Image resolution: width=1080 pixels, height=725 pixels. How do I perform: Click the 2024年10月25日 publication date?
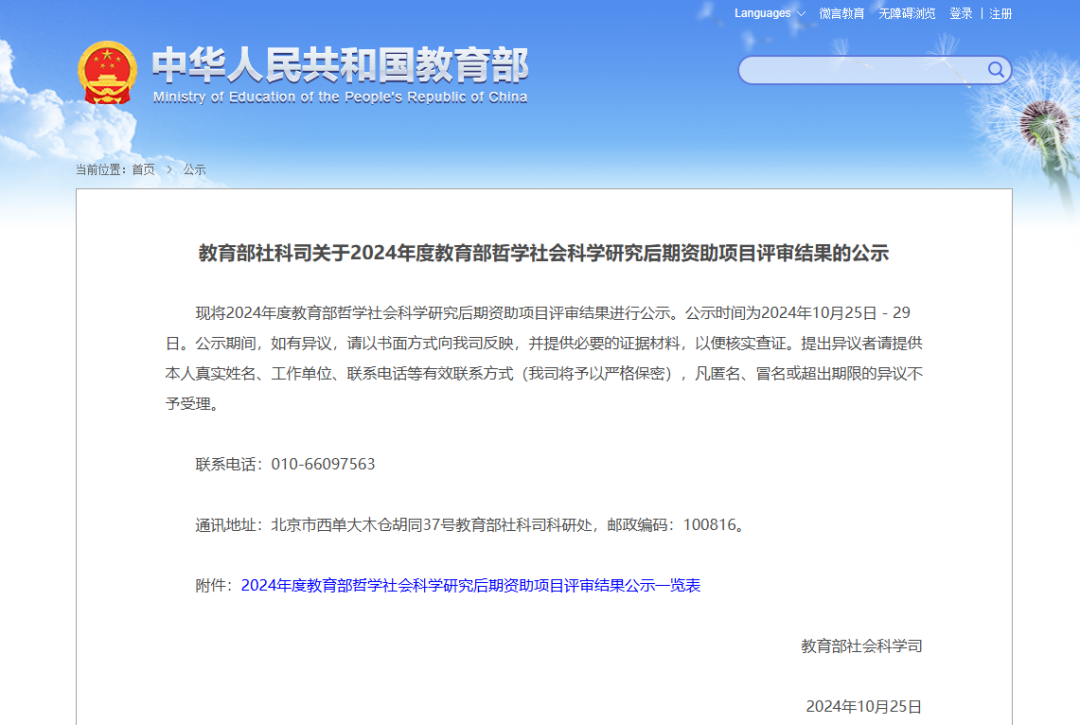point(863,706)
